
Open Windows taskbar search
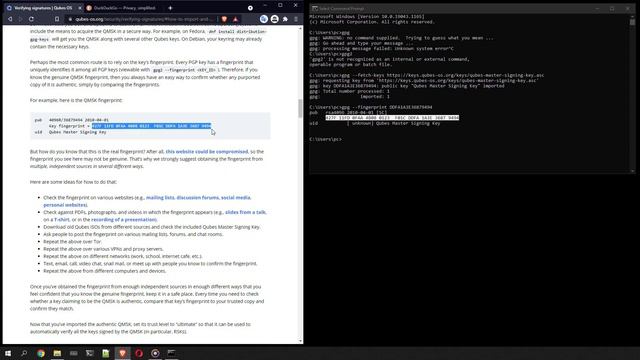coord(24,353)
